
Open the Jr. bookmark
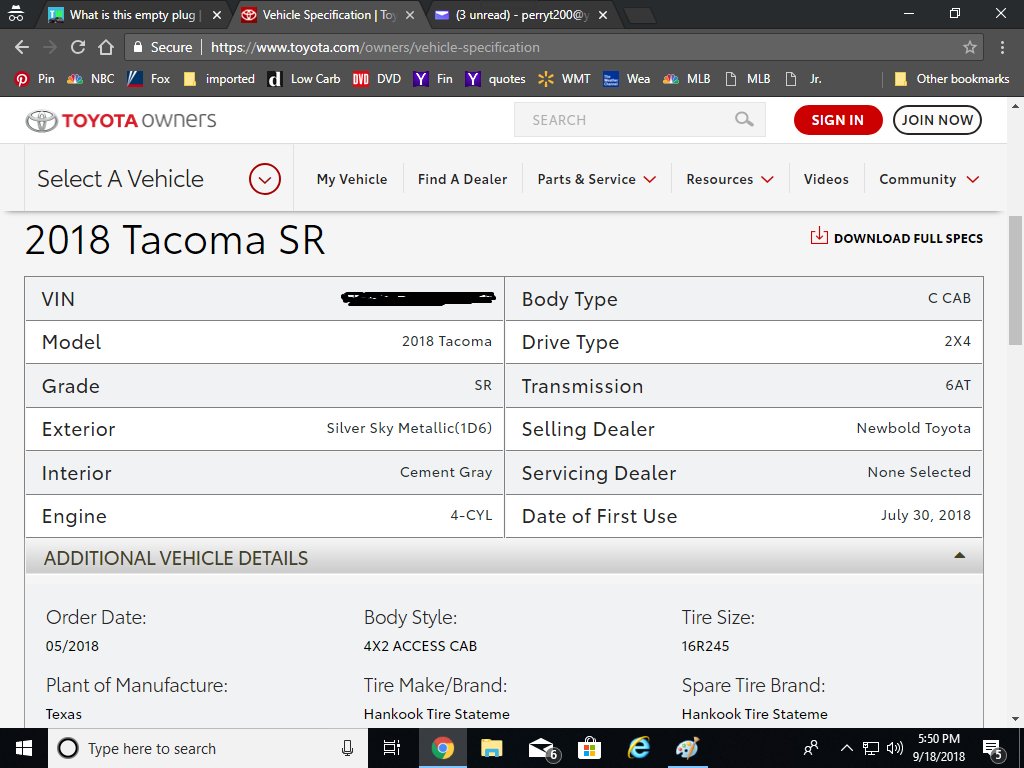pyautogui.click(x=803, y=79)
